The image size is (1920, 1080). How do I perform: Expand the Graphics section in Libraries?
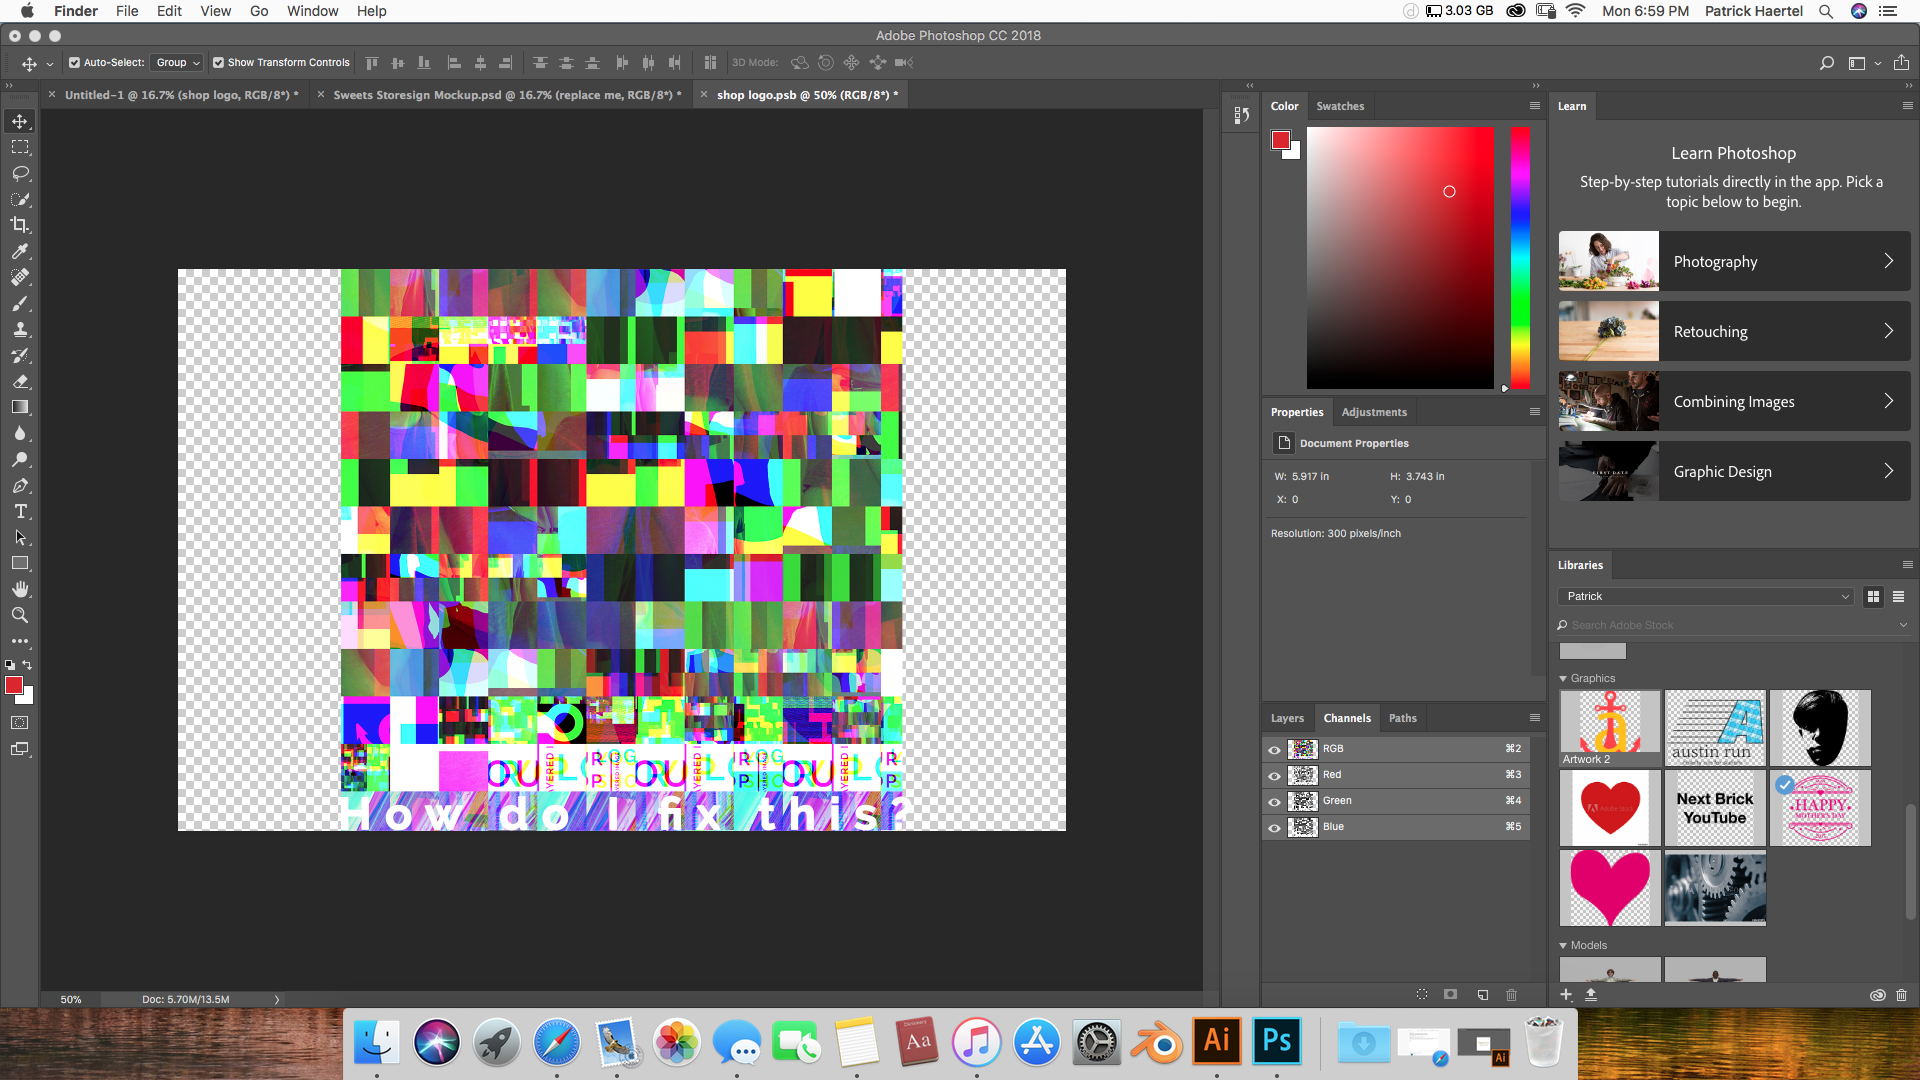1563,678
